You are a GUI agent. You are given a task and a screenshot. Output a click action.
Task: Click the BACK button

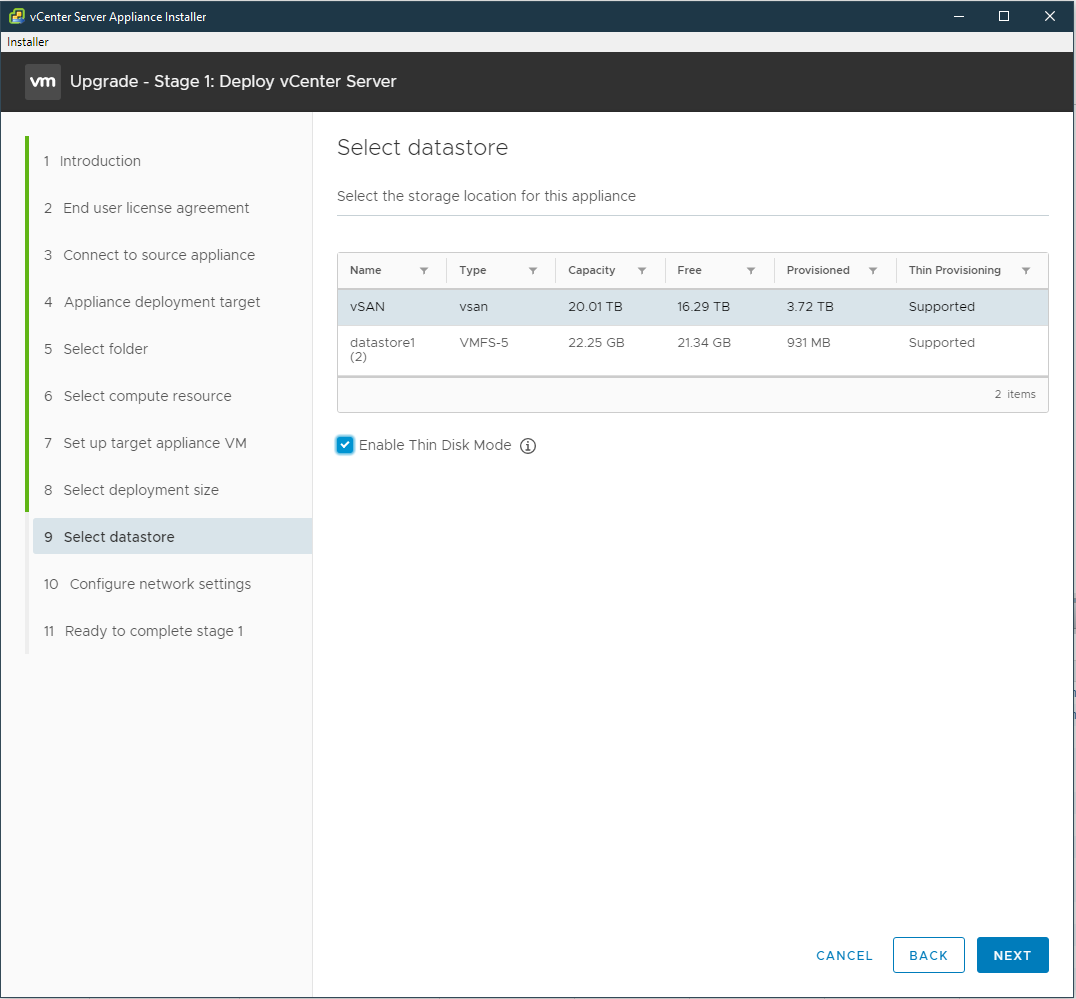pyautogui.click(x=928, y=955)
